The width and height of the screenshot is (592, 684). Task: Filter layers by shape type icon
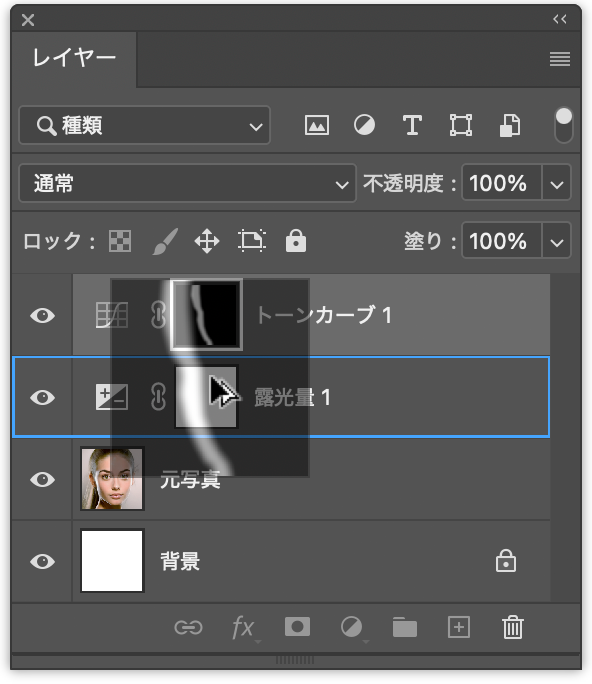461,126
